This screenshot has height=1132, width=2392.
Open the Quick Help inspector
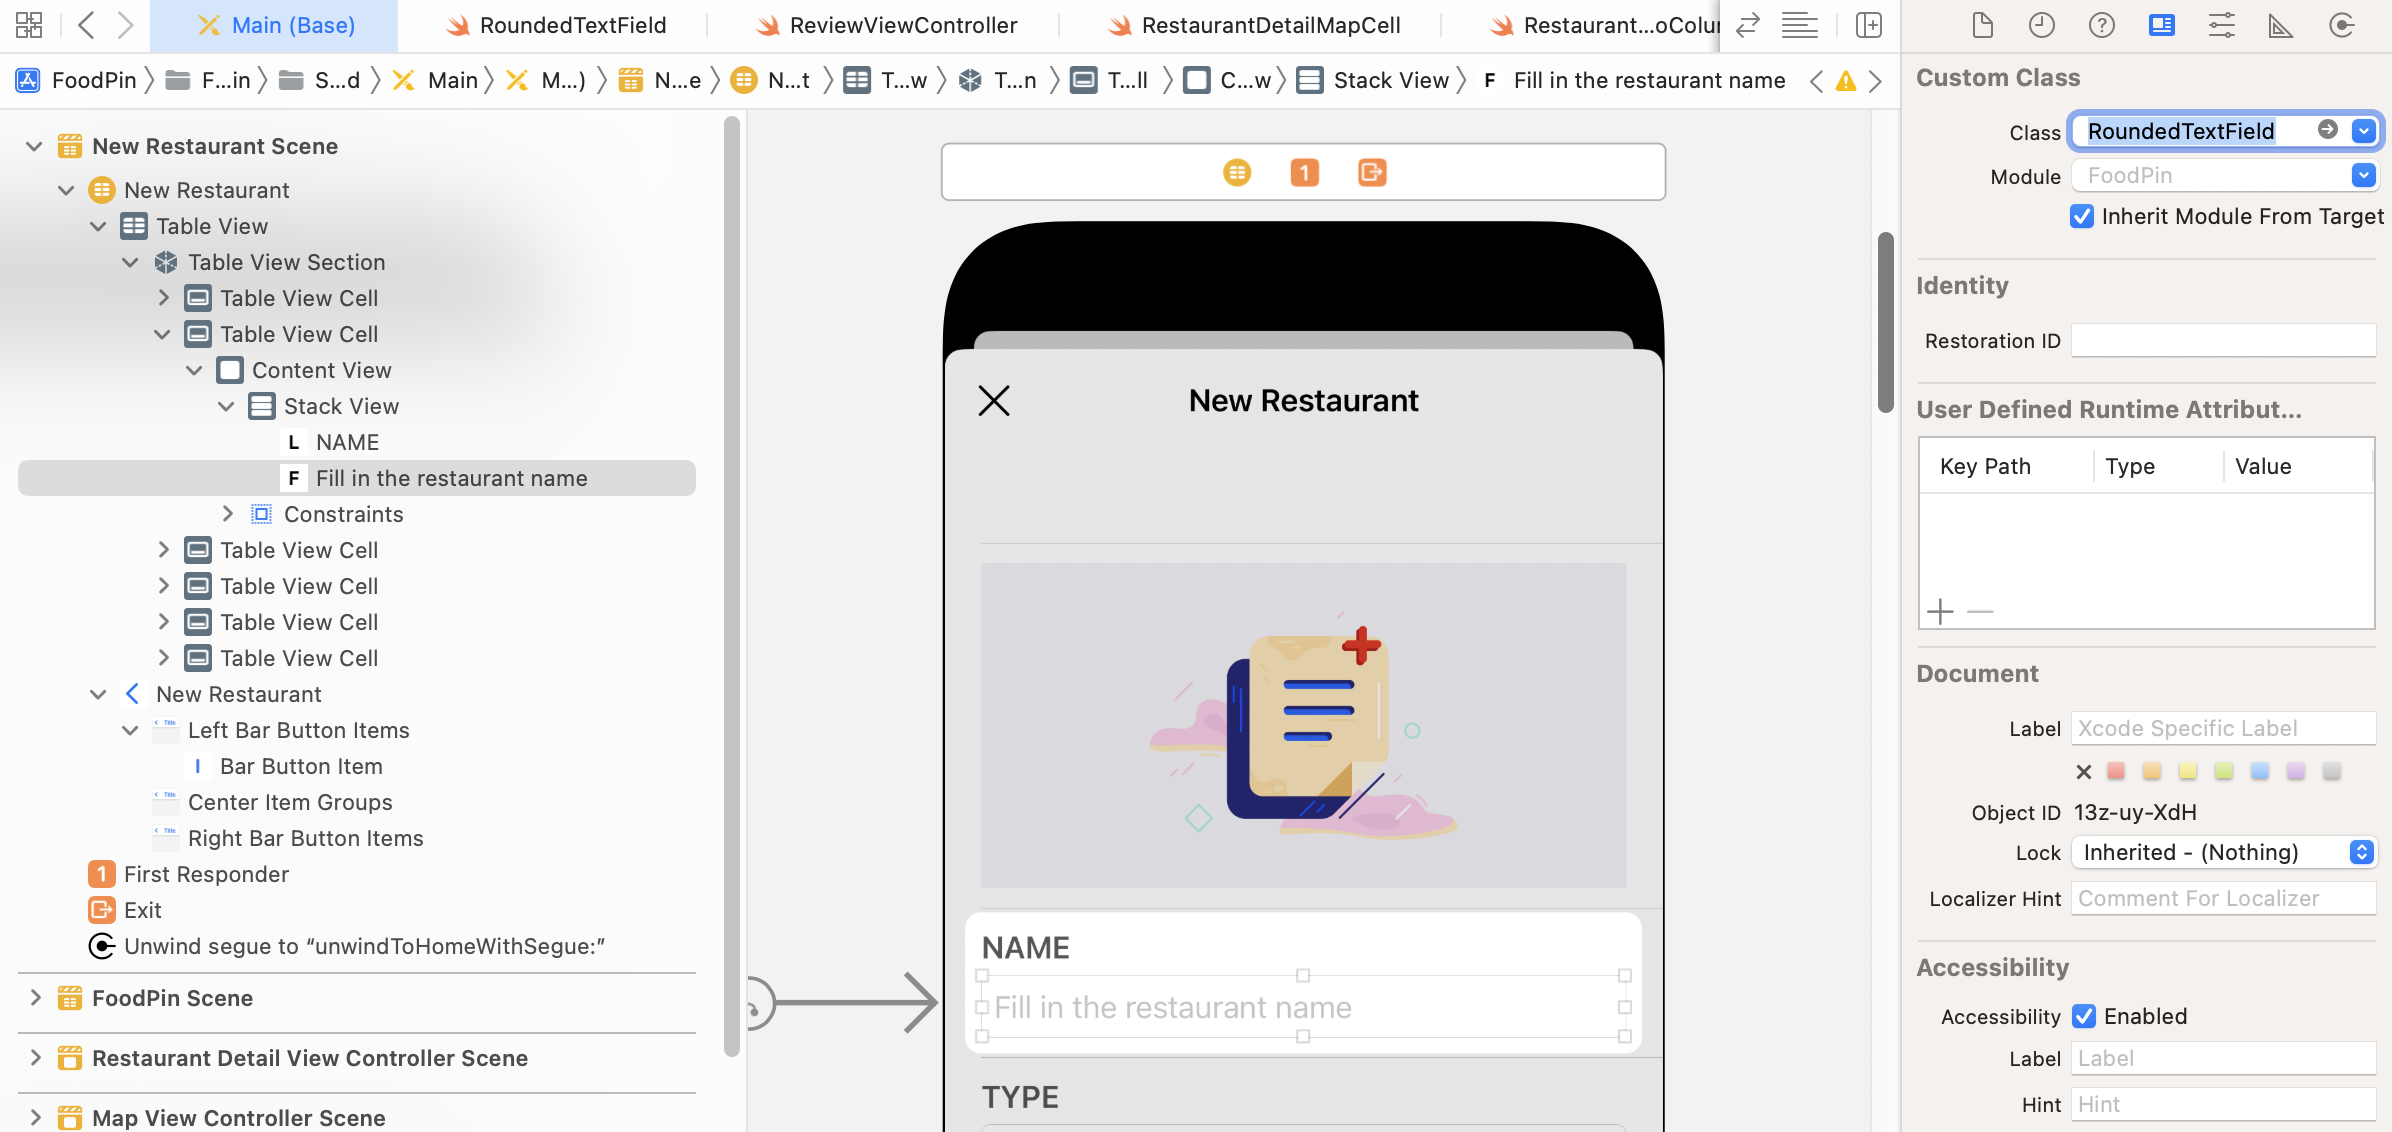[x=2102, y=25]
